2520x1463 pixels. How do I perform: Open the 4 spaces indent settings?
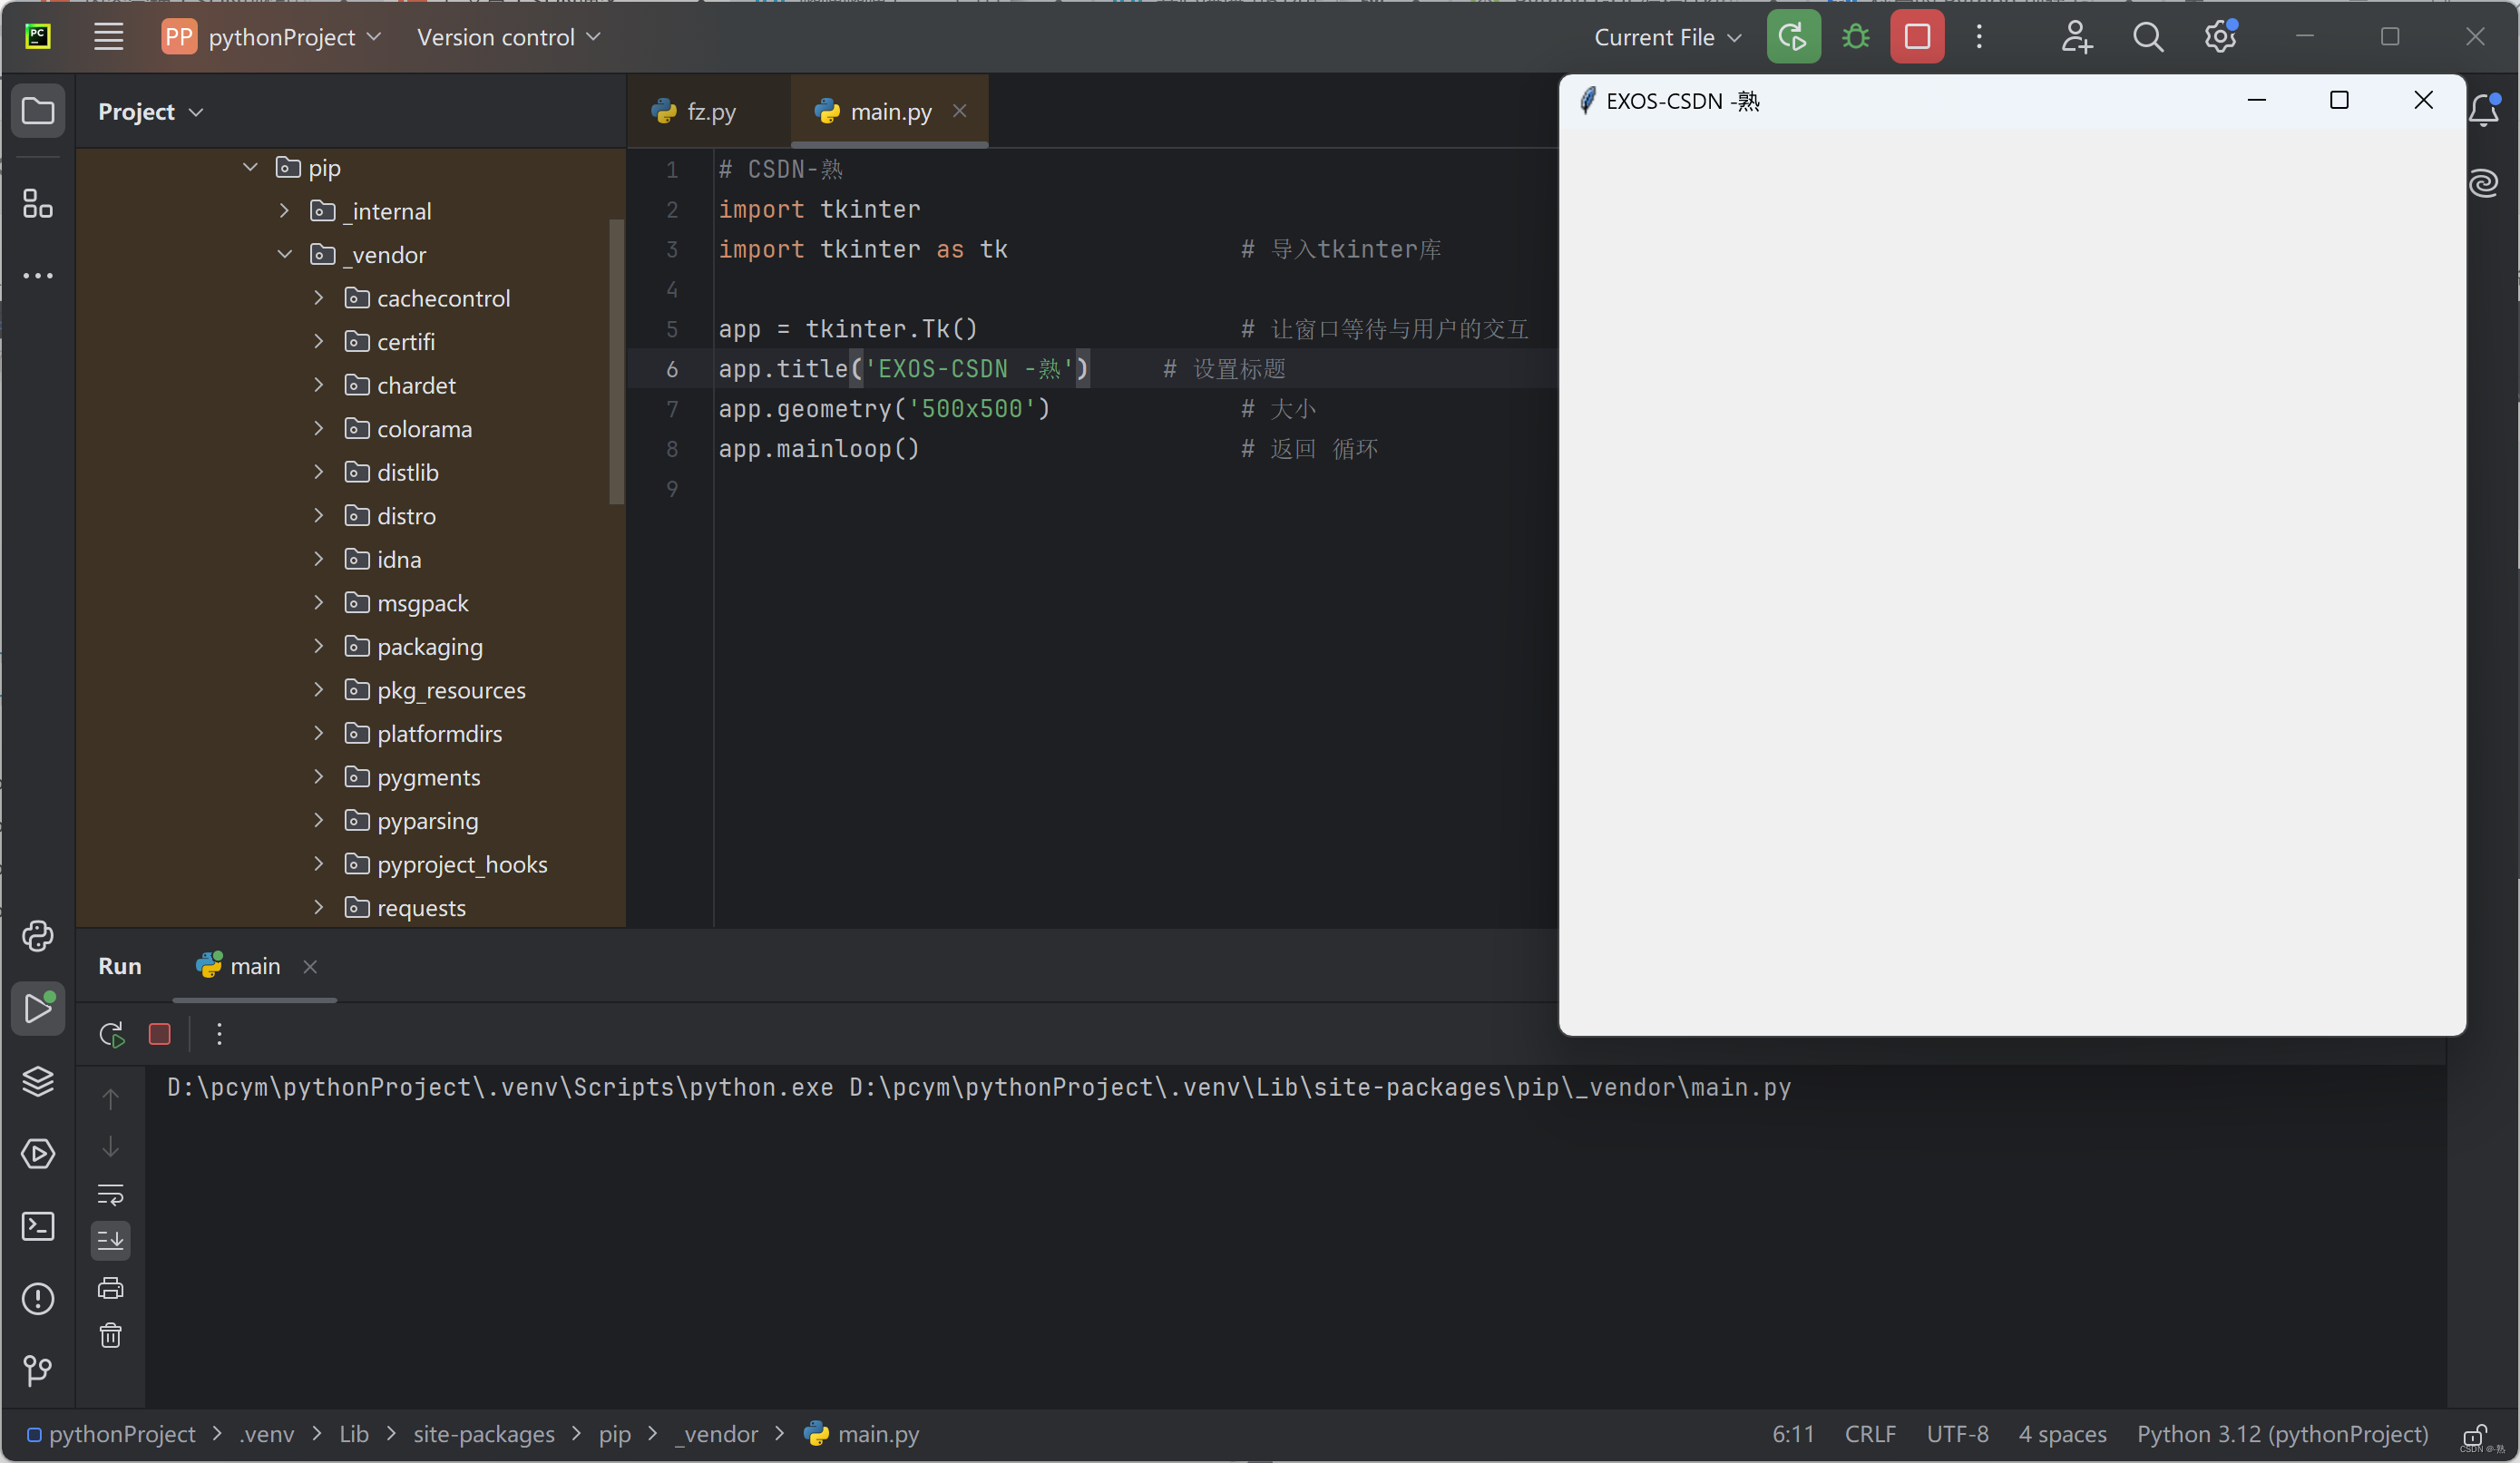(2062, 1434)
